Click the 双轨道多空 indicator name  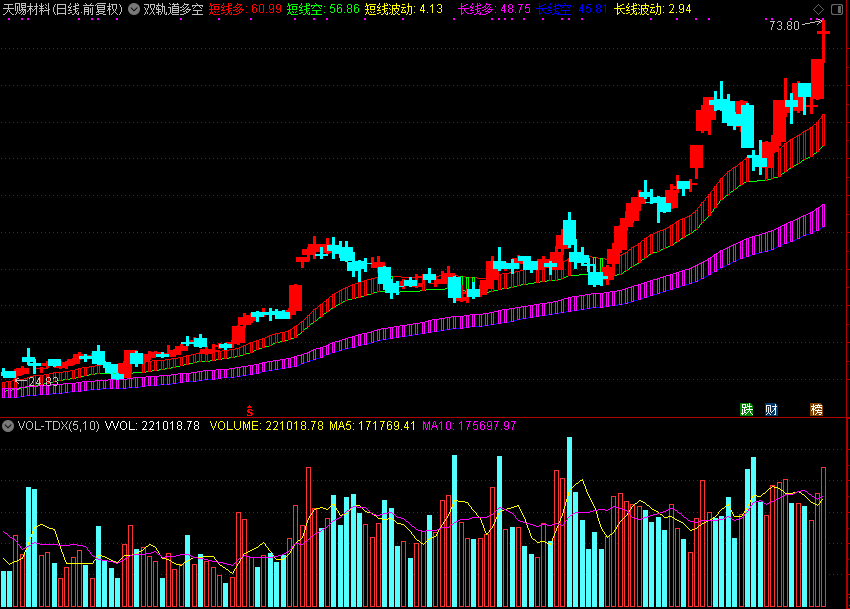[173, 9]
